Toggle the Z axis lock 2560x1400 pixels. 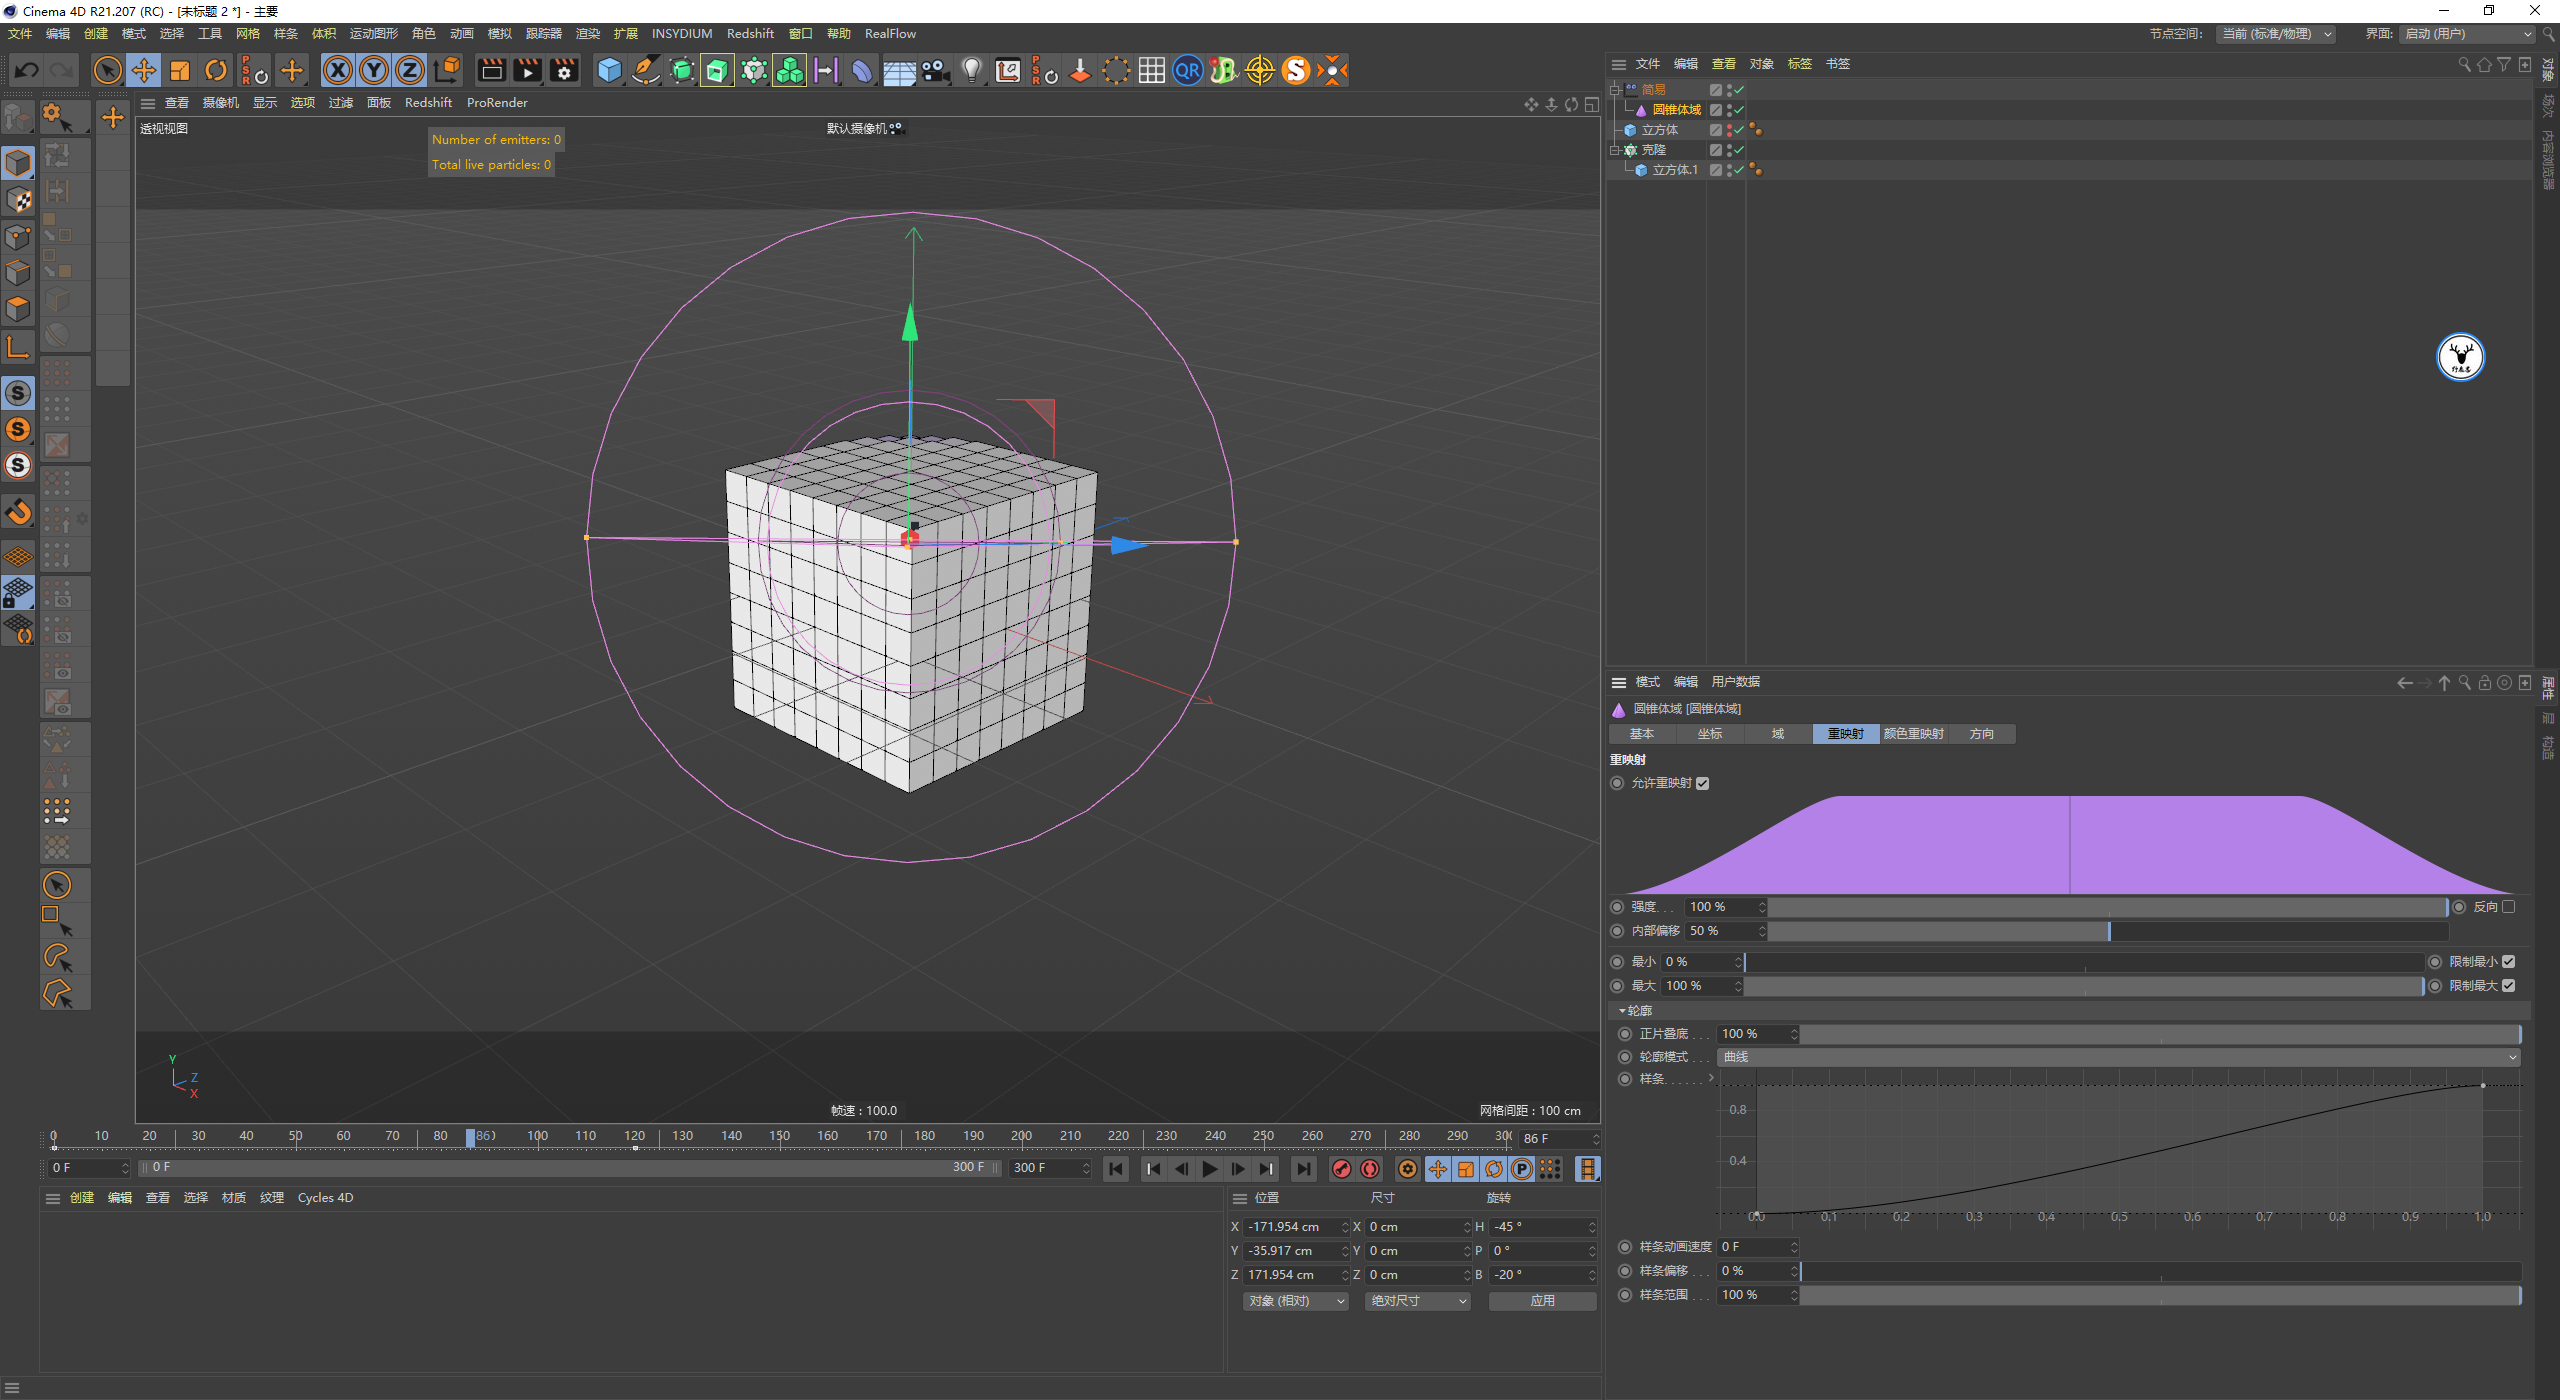tap(410, 70)
